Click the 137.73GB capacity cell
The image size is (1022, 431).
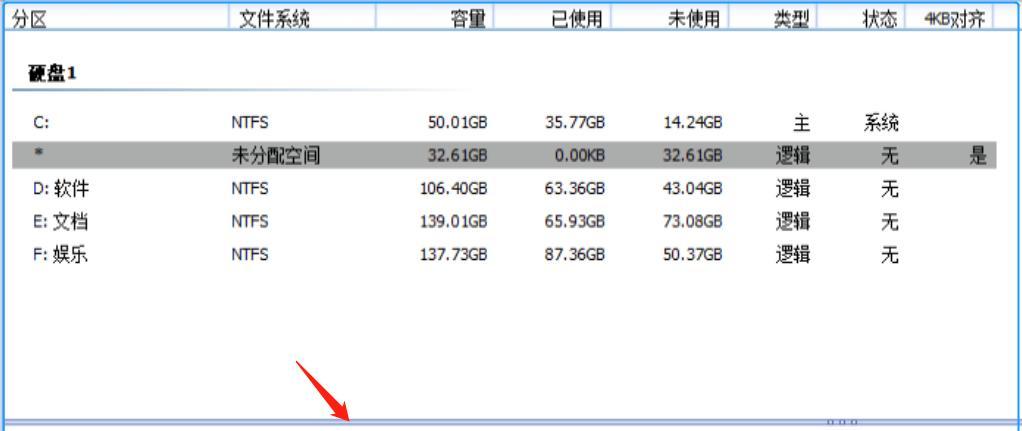[x=454, y=255]
